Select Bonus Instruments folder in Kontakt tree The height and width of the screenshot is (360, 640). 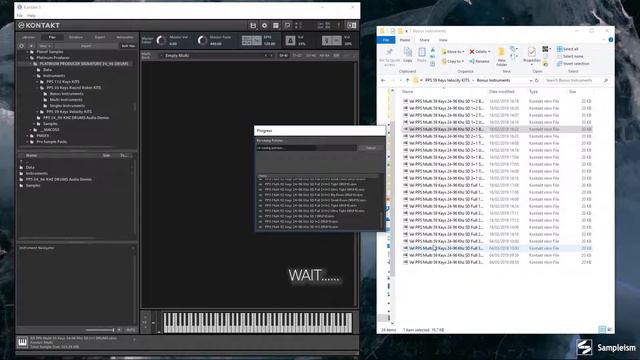[66, 93]
